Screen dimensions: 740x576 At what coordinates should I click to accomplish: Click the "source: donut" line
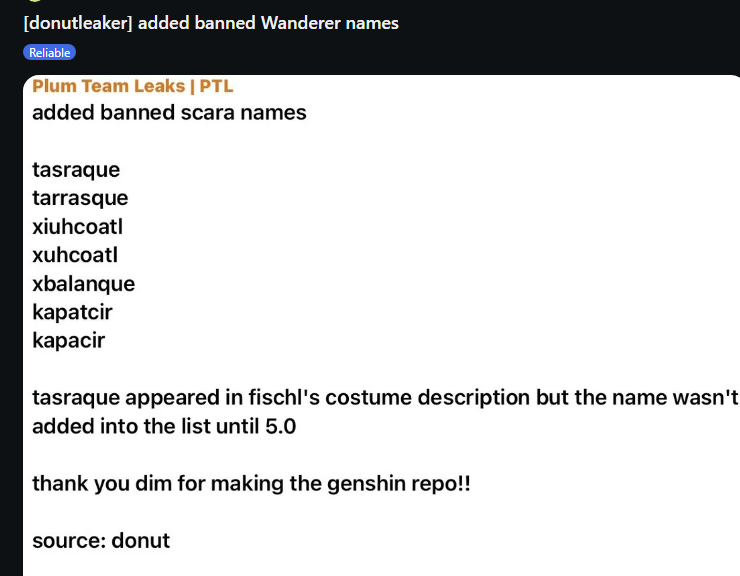point(100,541)
